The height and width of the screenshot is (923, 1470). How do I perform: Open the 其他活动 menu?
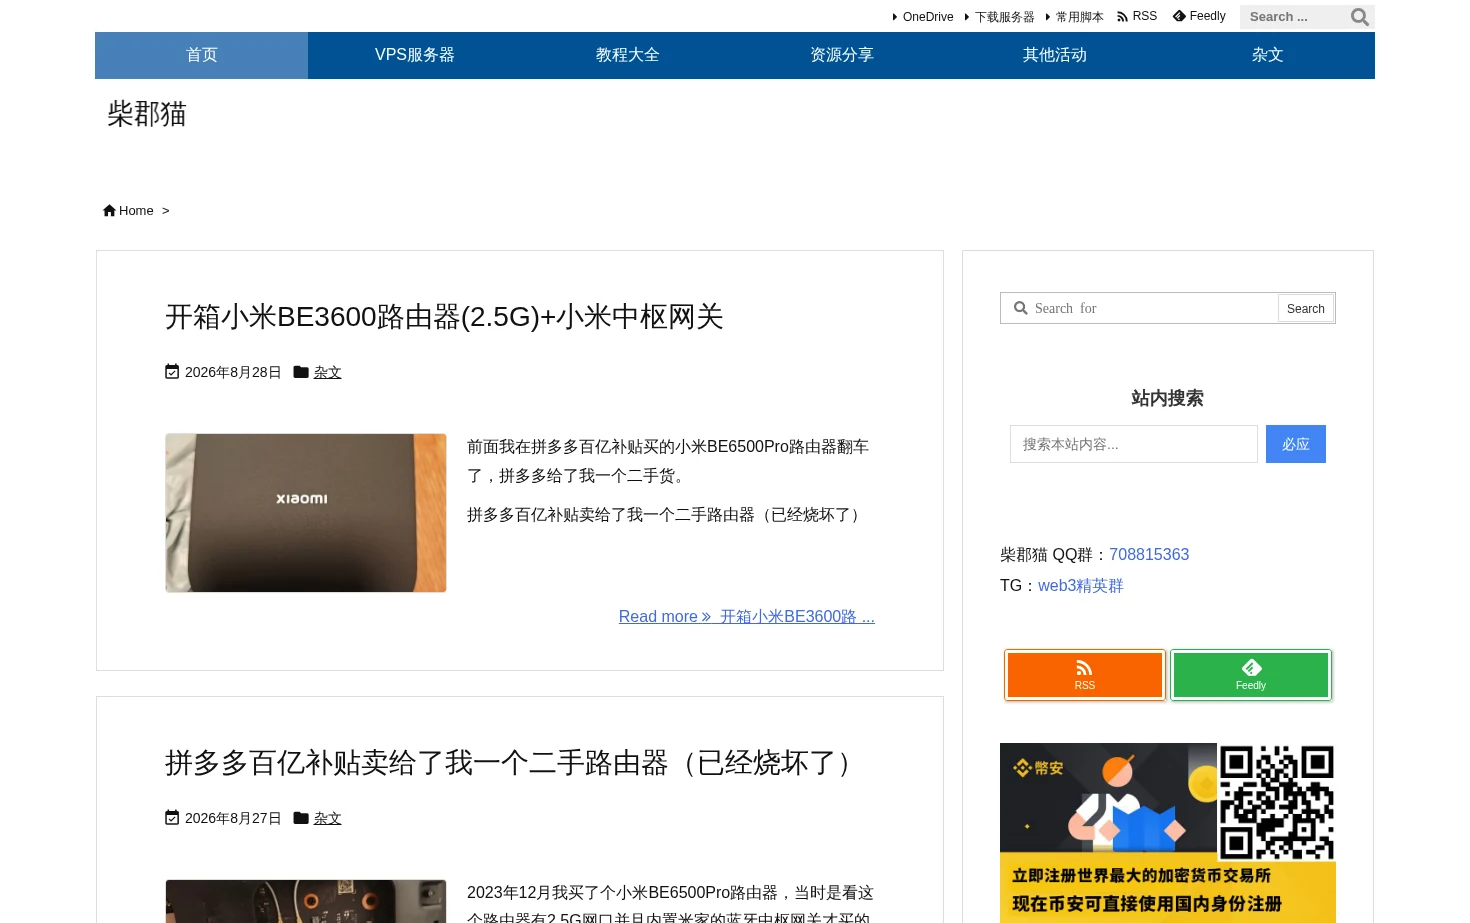1055,55
